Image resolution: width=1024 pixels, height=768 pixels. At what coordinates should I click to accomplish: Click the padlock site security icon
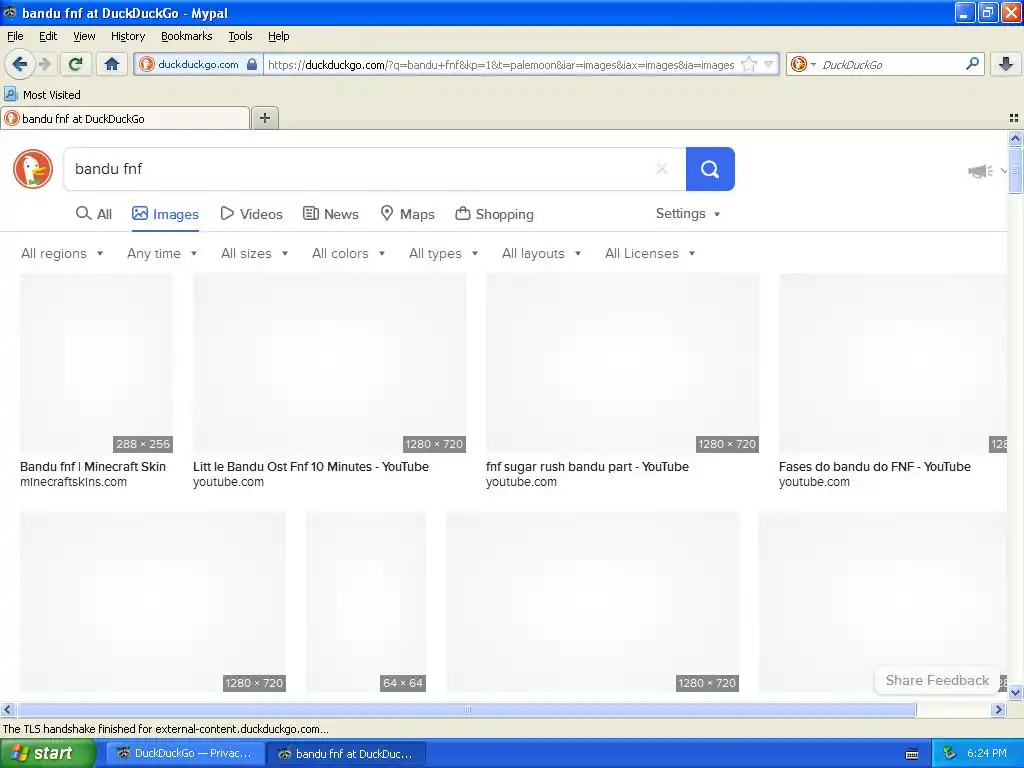tap(252, 64)
